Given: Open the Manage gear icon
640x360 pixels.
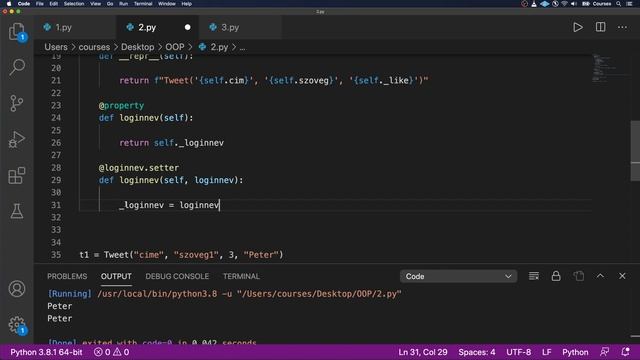Looking at the screenshot, I should 17,324.
